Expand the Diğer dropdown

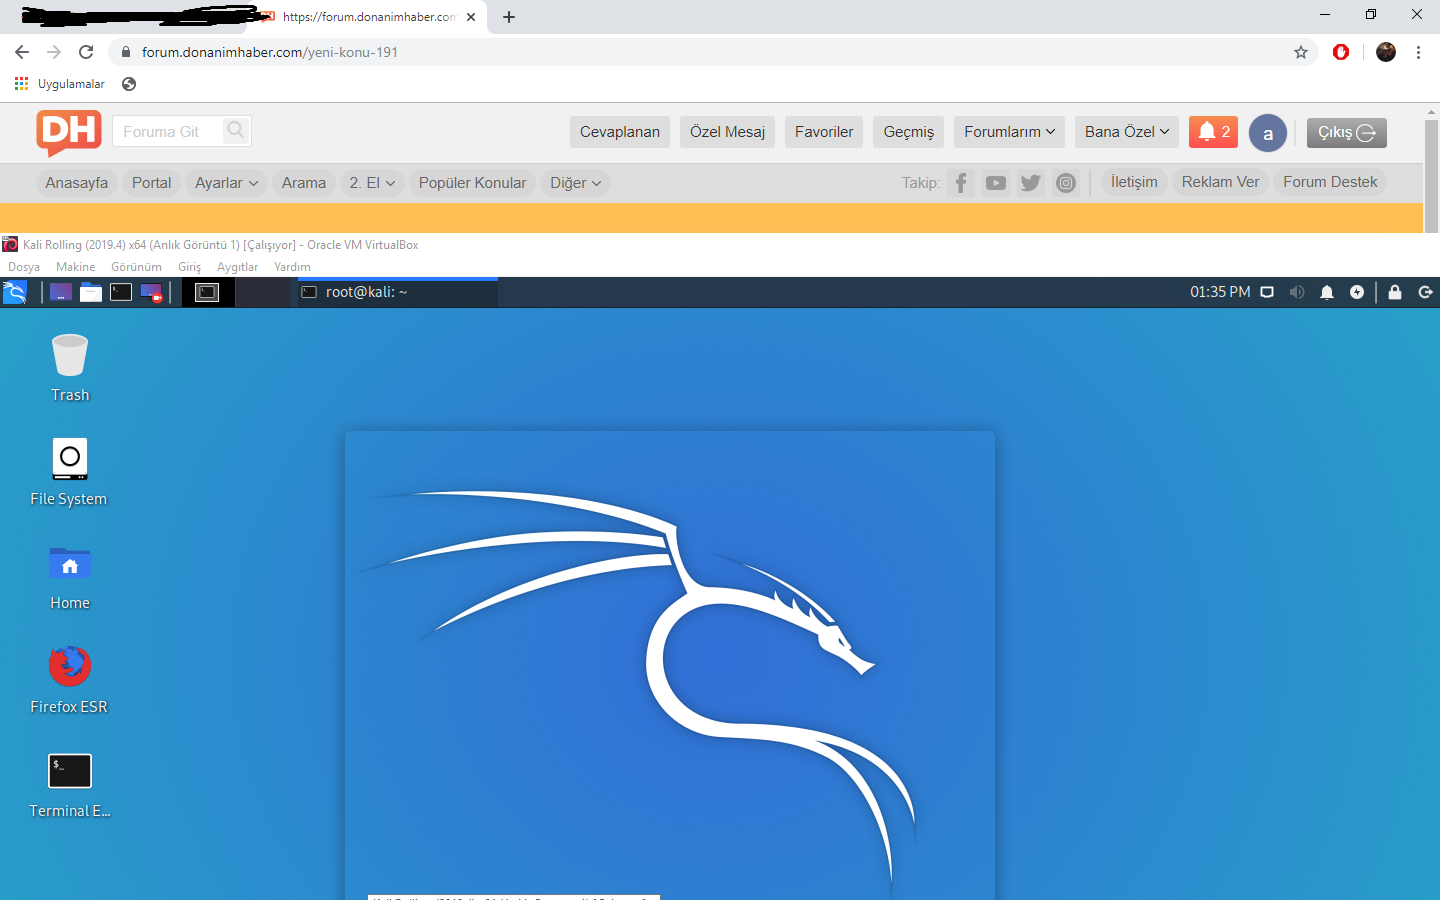(576, 183)
